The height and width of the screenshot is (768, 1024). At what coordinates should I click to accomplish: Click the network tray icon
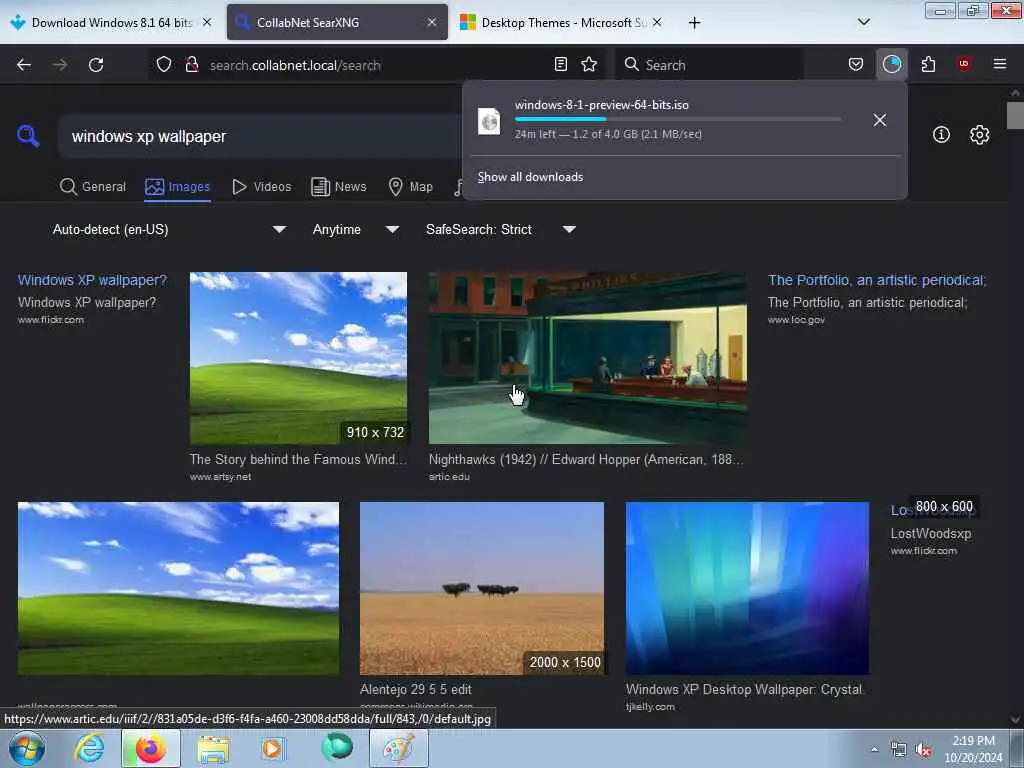coord(899,750)
